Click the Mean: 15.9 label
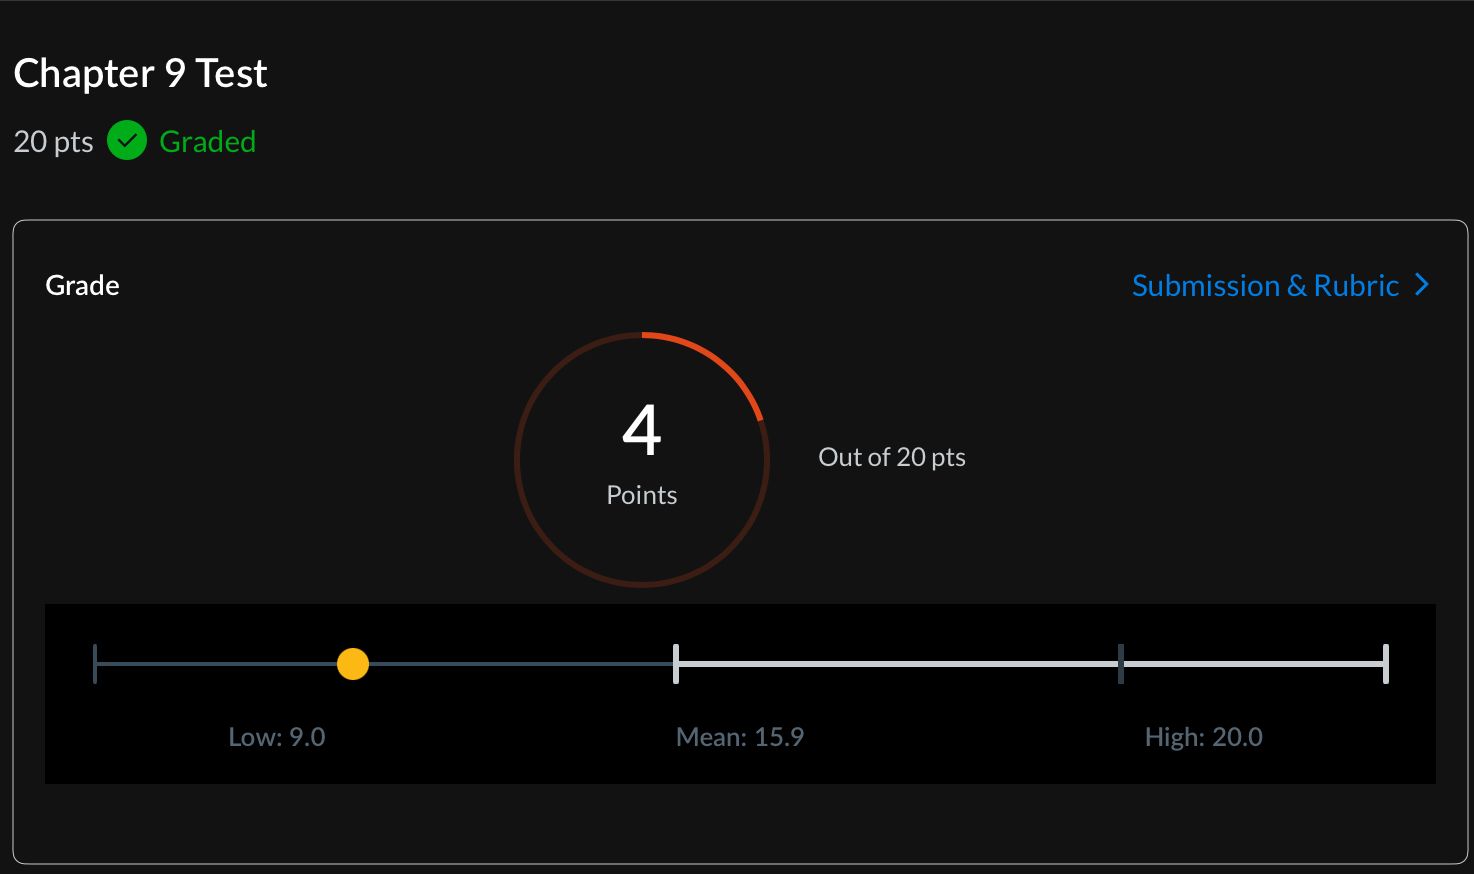Screen dimensions: 1474x874 [739, 737]
